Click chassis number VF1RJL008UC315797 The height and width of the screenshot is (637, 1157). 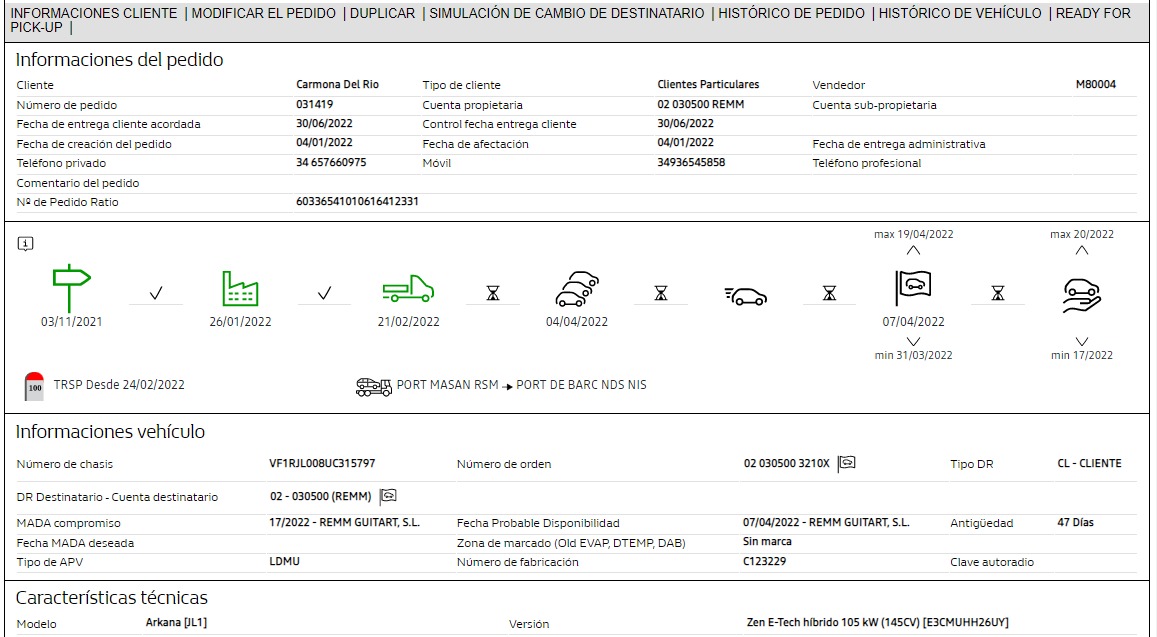click(322, 463)
